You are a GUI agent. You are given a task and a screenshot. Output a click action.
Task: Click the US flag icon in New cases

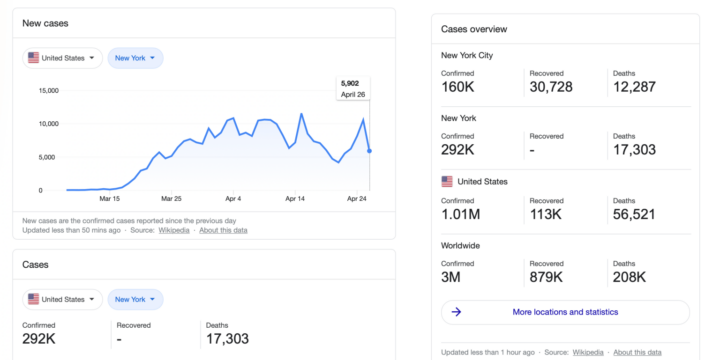[34, 58]
